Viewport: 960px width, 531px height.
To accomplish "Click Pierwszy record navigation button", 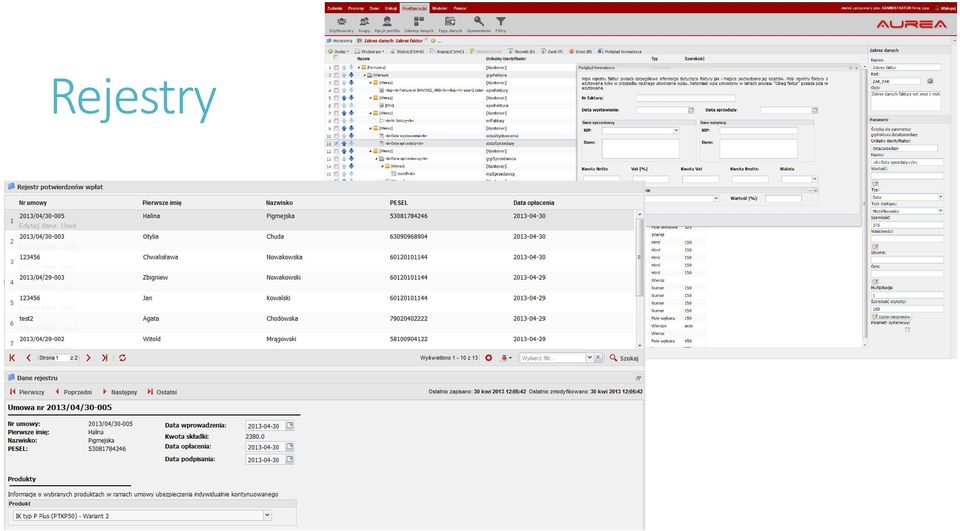I will [x=27, y=392].
